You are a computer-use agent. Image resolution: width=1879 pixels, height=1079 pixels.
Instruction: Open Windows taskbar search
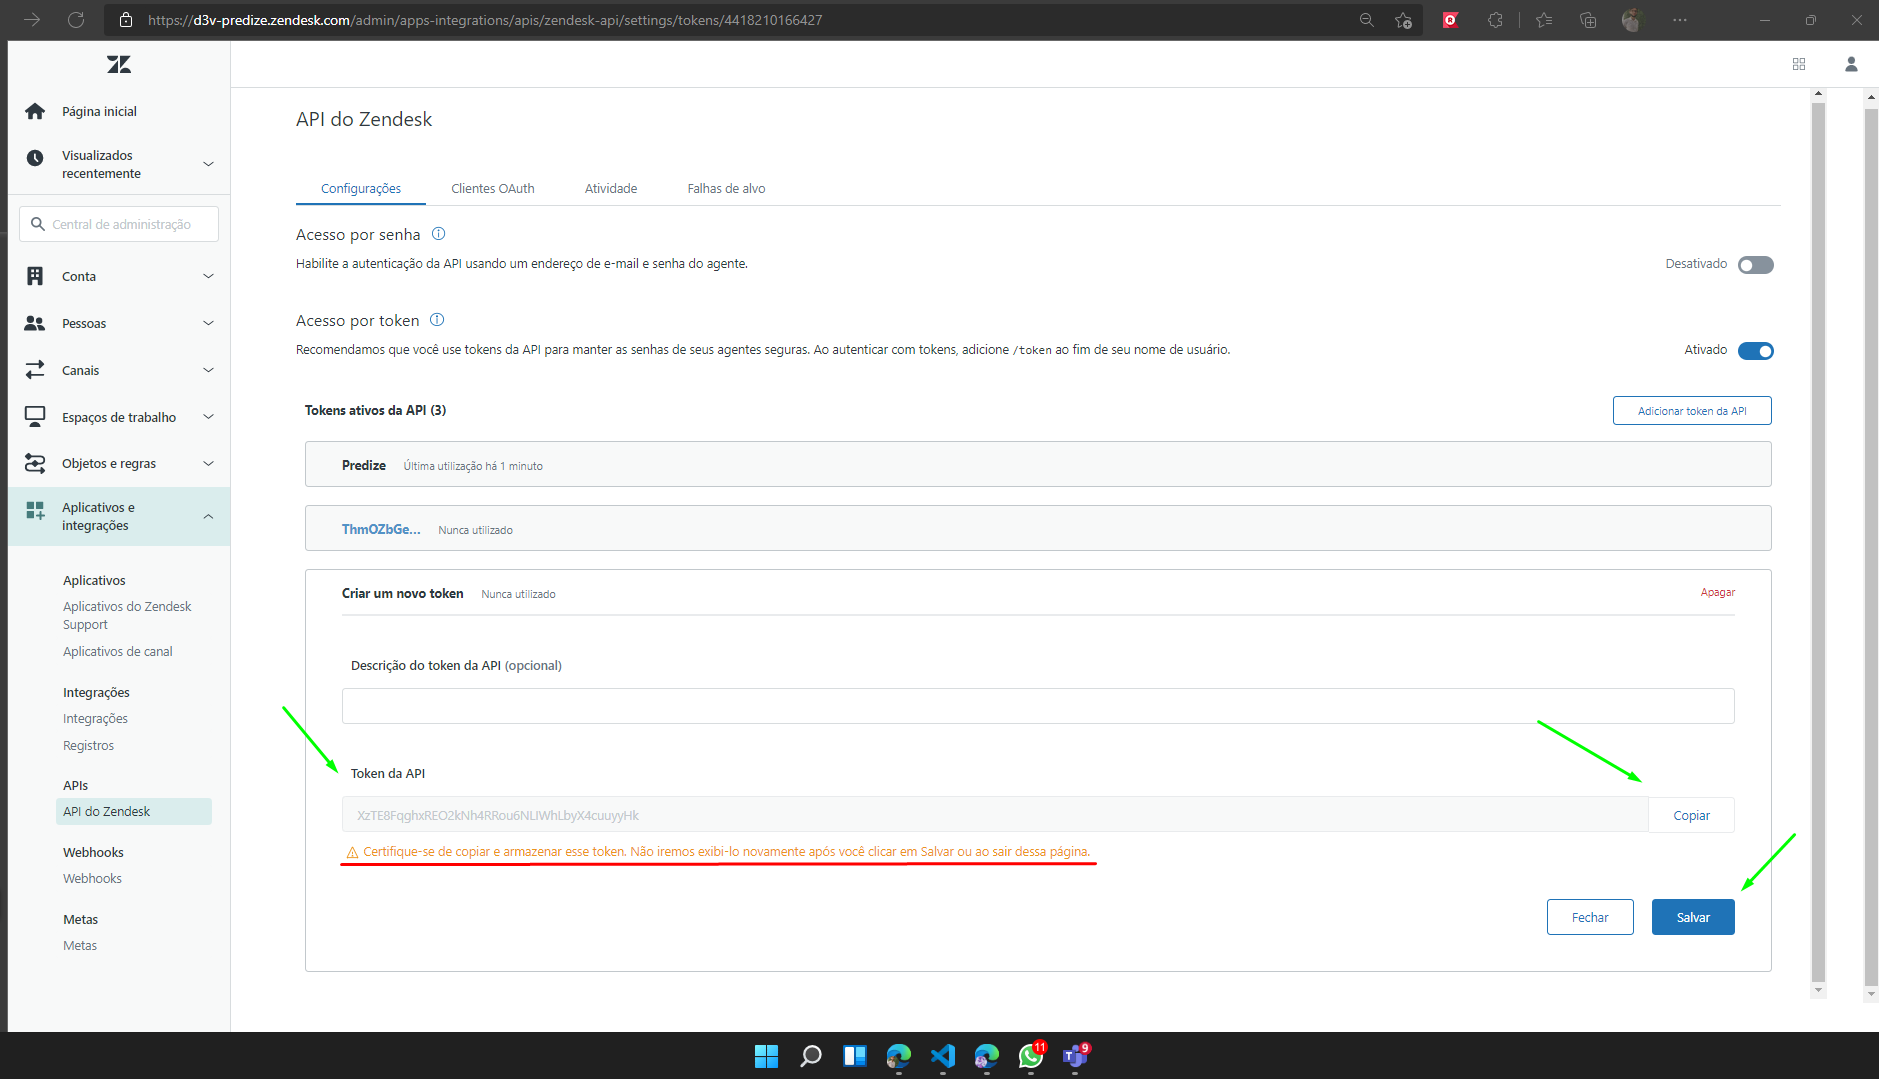[x=811, y=1056]
